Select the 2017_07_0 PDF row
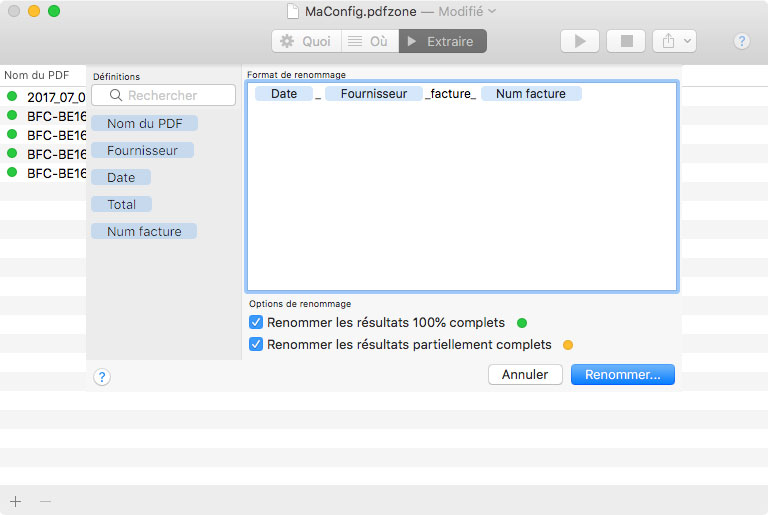This screenshot has width=768, height=515. [x=47, y=97]
